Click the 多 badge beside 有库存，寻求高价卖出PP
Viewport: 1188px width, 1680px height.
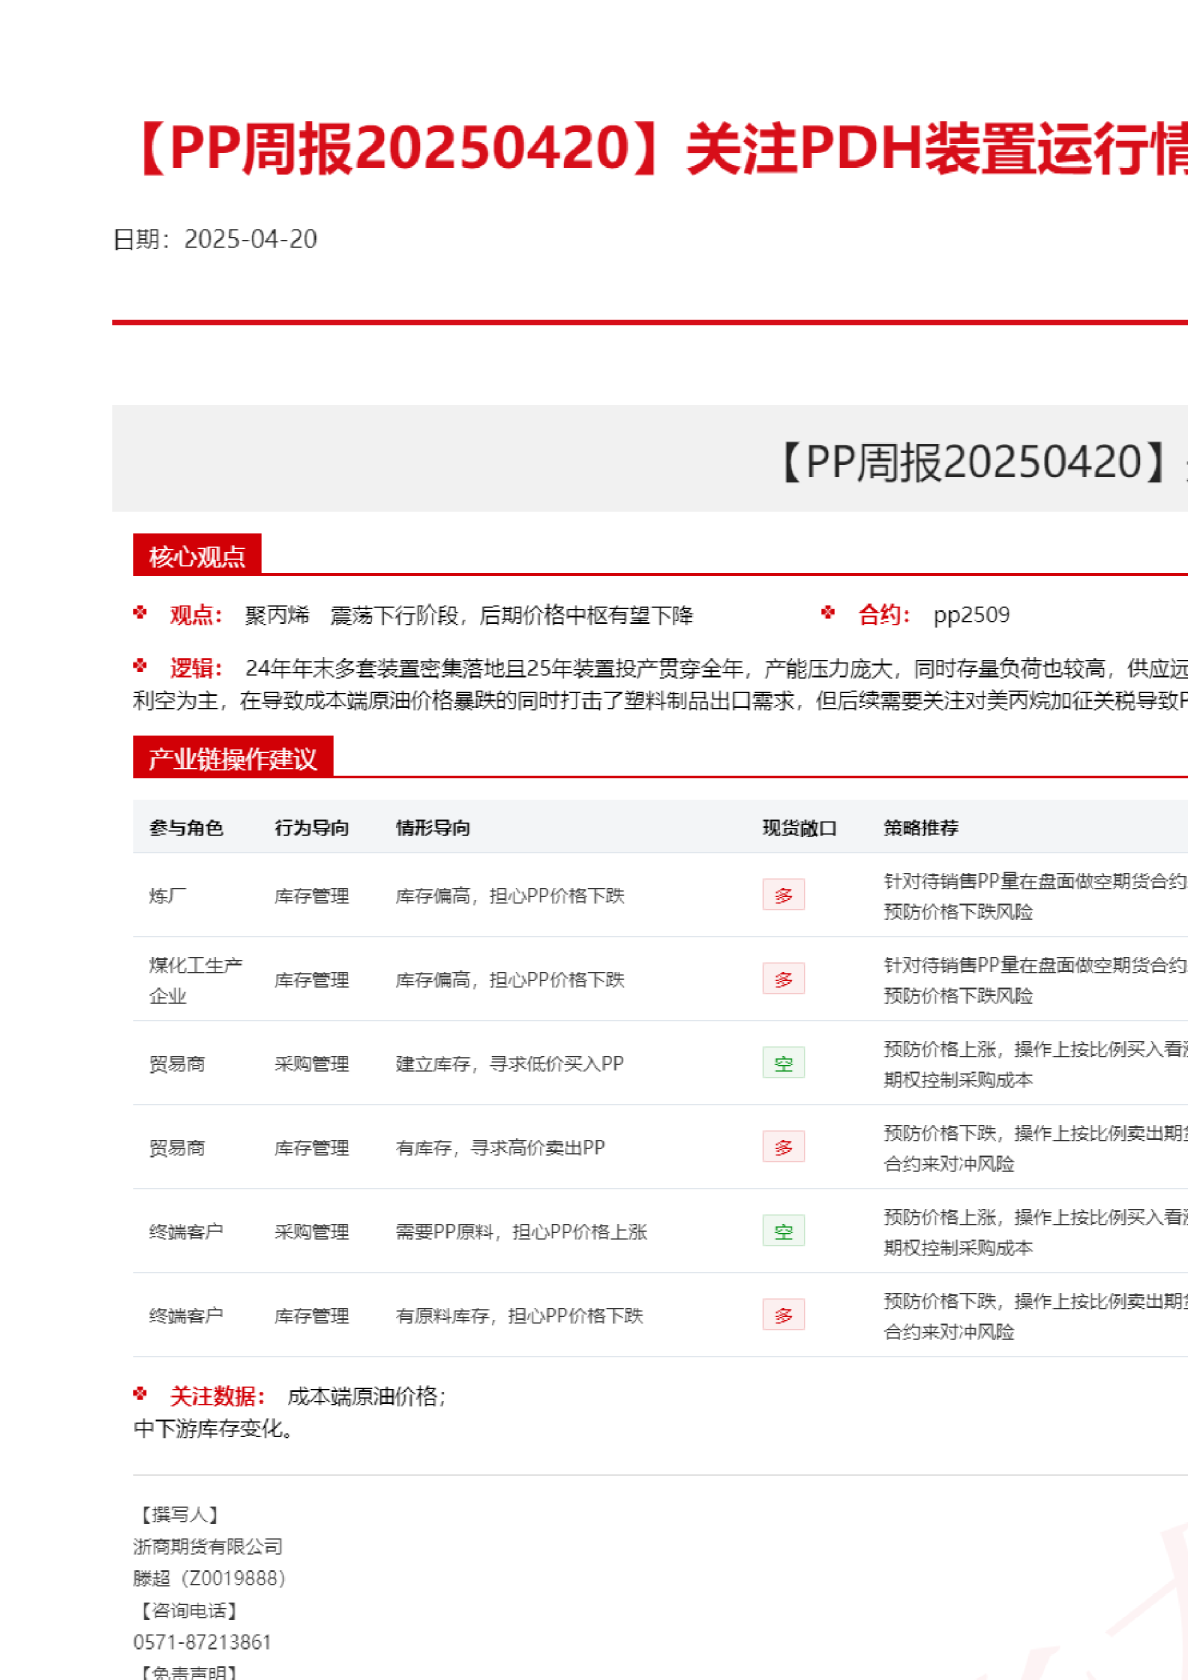(783, 1147)
